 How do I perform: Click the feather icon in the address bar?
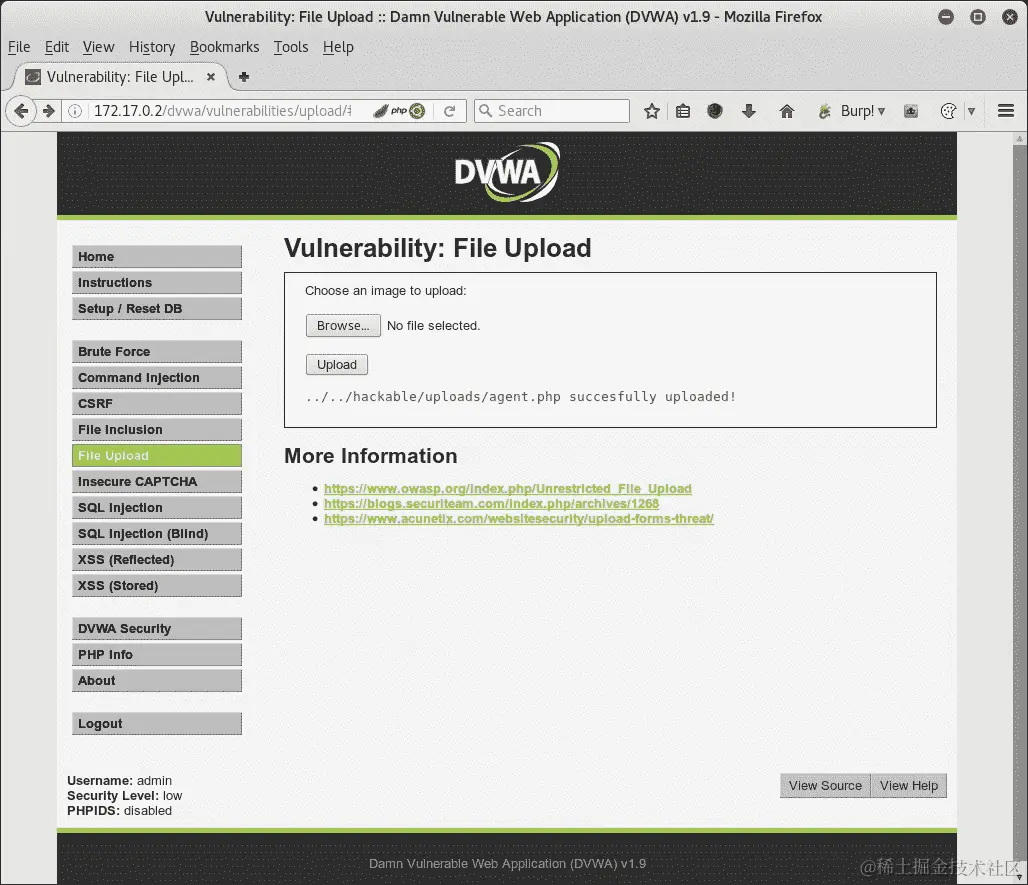point(381,111)
